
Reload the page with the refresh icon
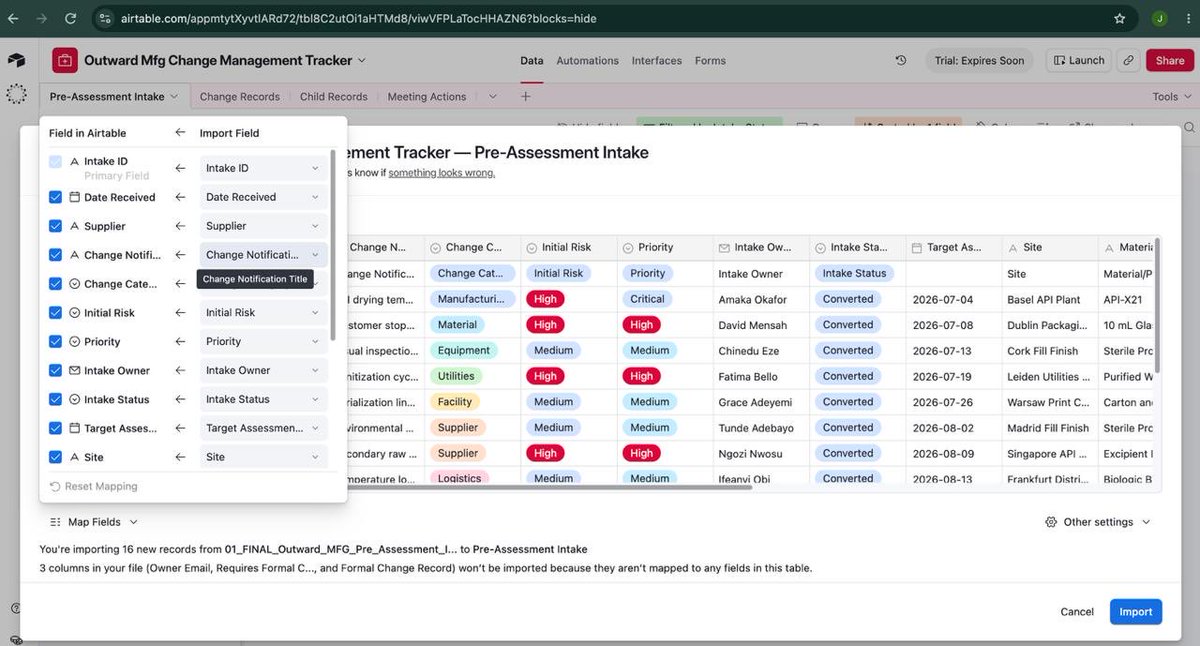point(70,18)
